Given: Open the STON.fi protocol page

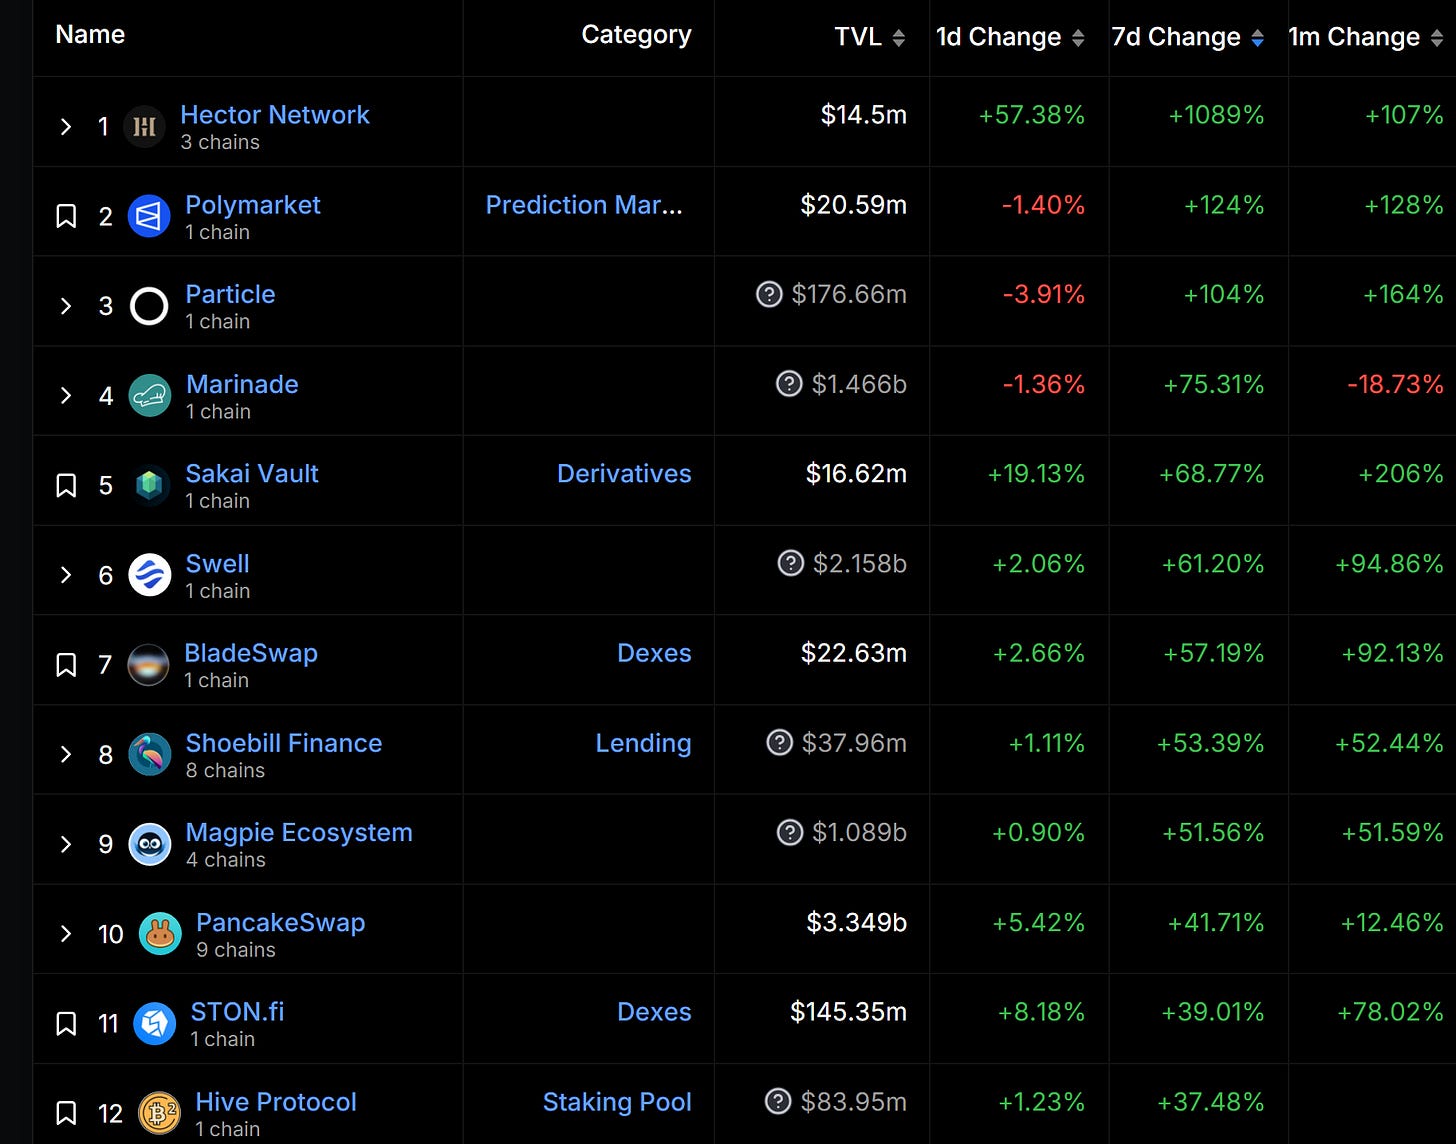Looking at the screenshot, I should coord(237,1011).
